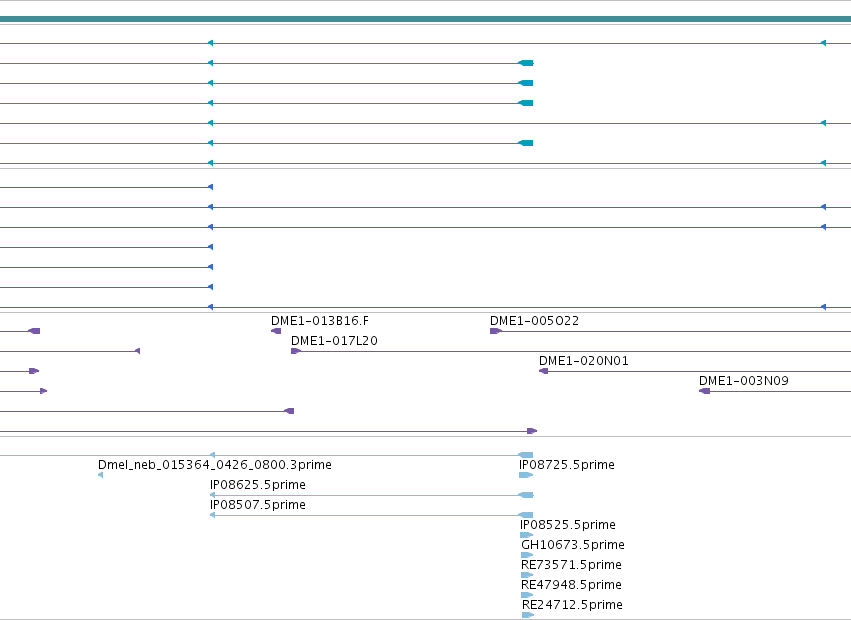Click the purple arrow glyph starting DME1-005O22
The height and width of the screenshot is (620, 851).
496,331
